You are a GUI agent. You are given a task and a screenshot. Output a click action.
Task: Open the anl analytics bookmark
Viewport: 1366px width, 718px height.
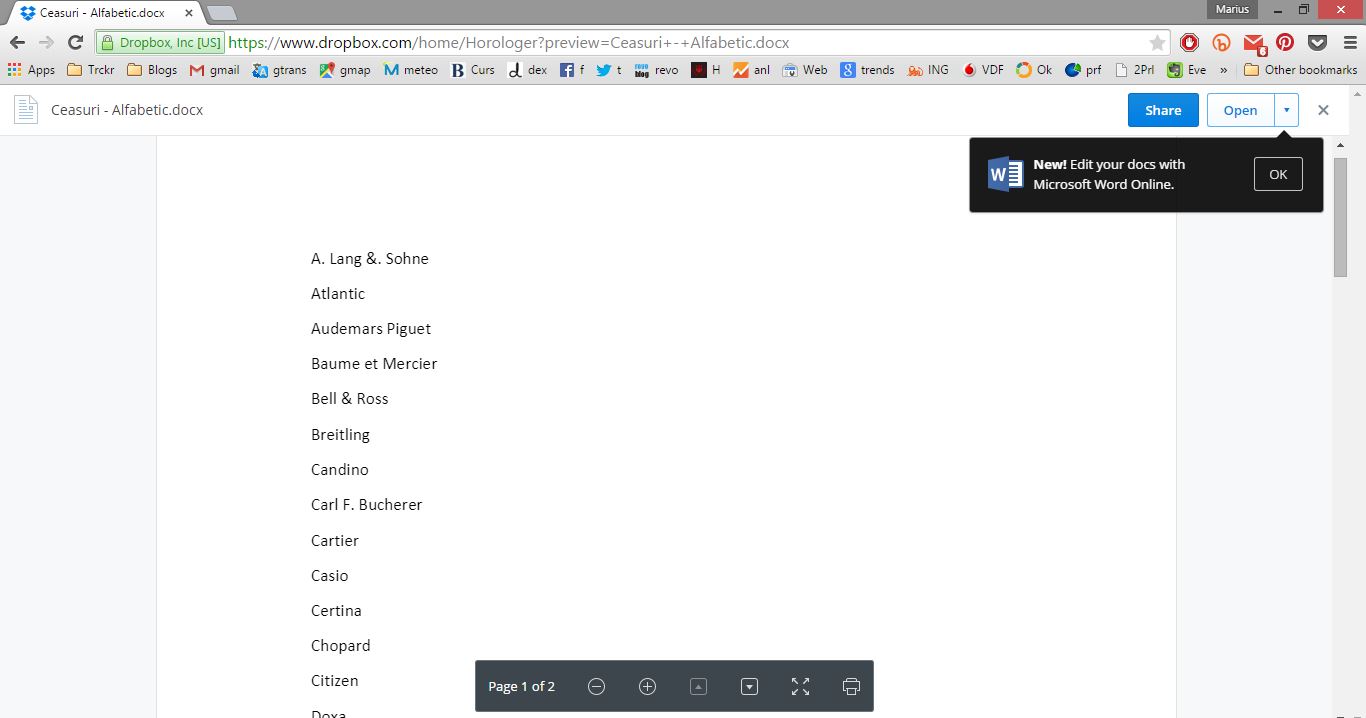click(751, 70)
